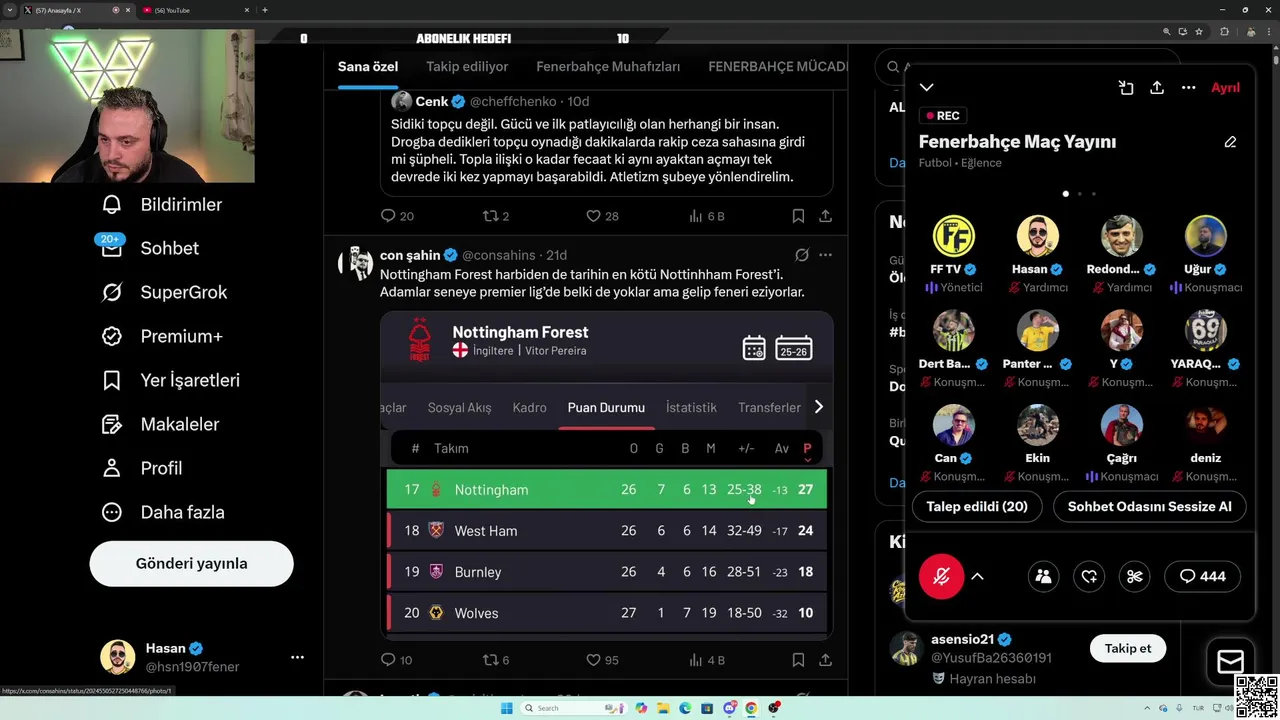Open FF TV host avatar in space

pos(953,236)
